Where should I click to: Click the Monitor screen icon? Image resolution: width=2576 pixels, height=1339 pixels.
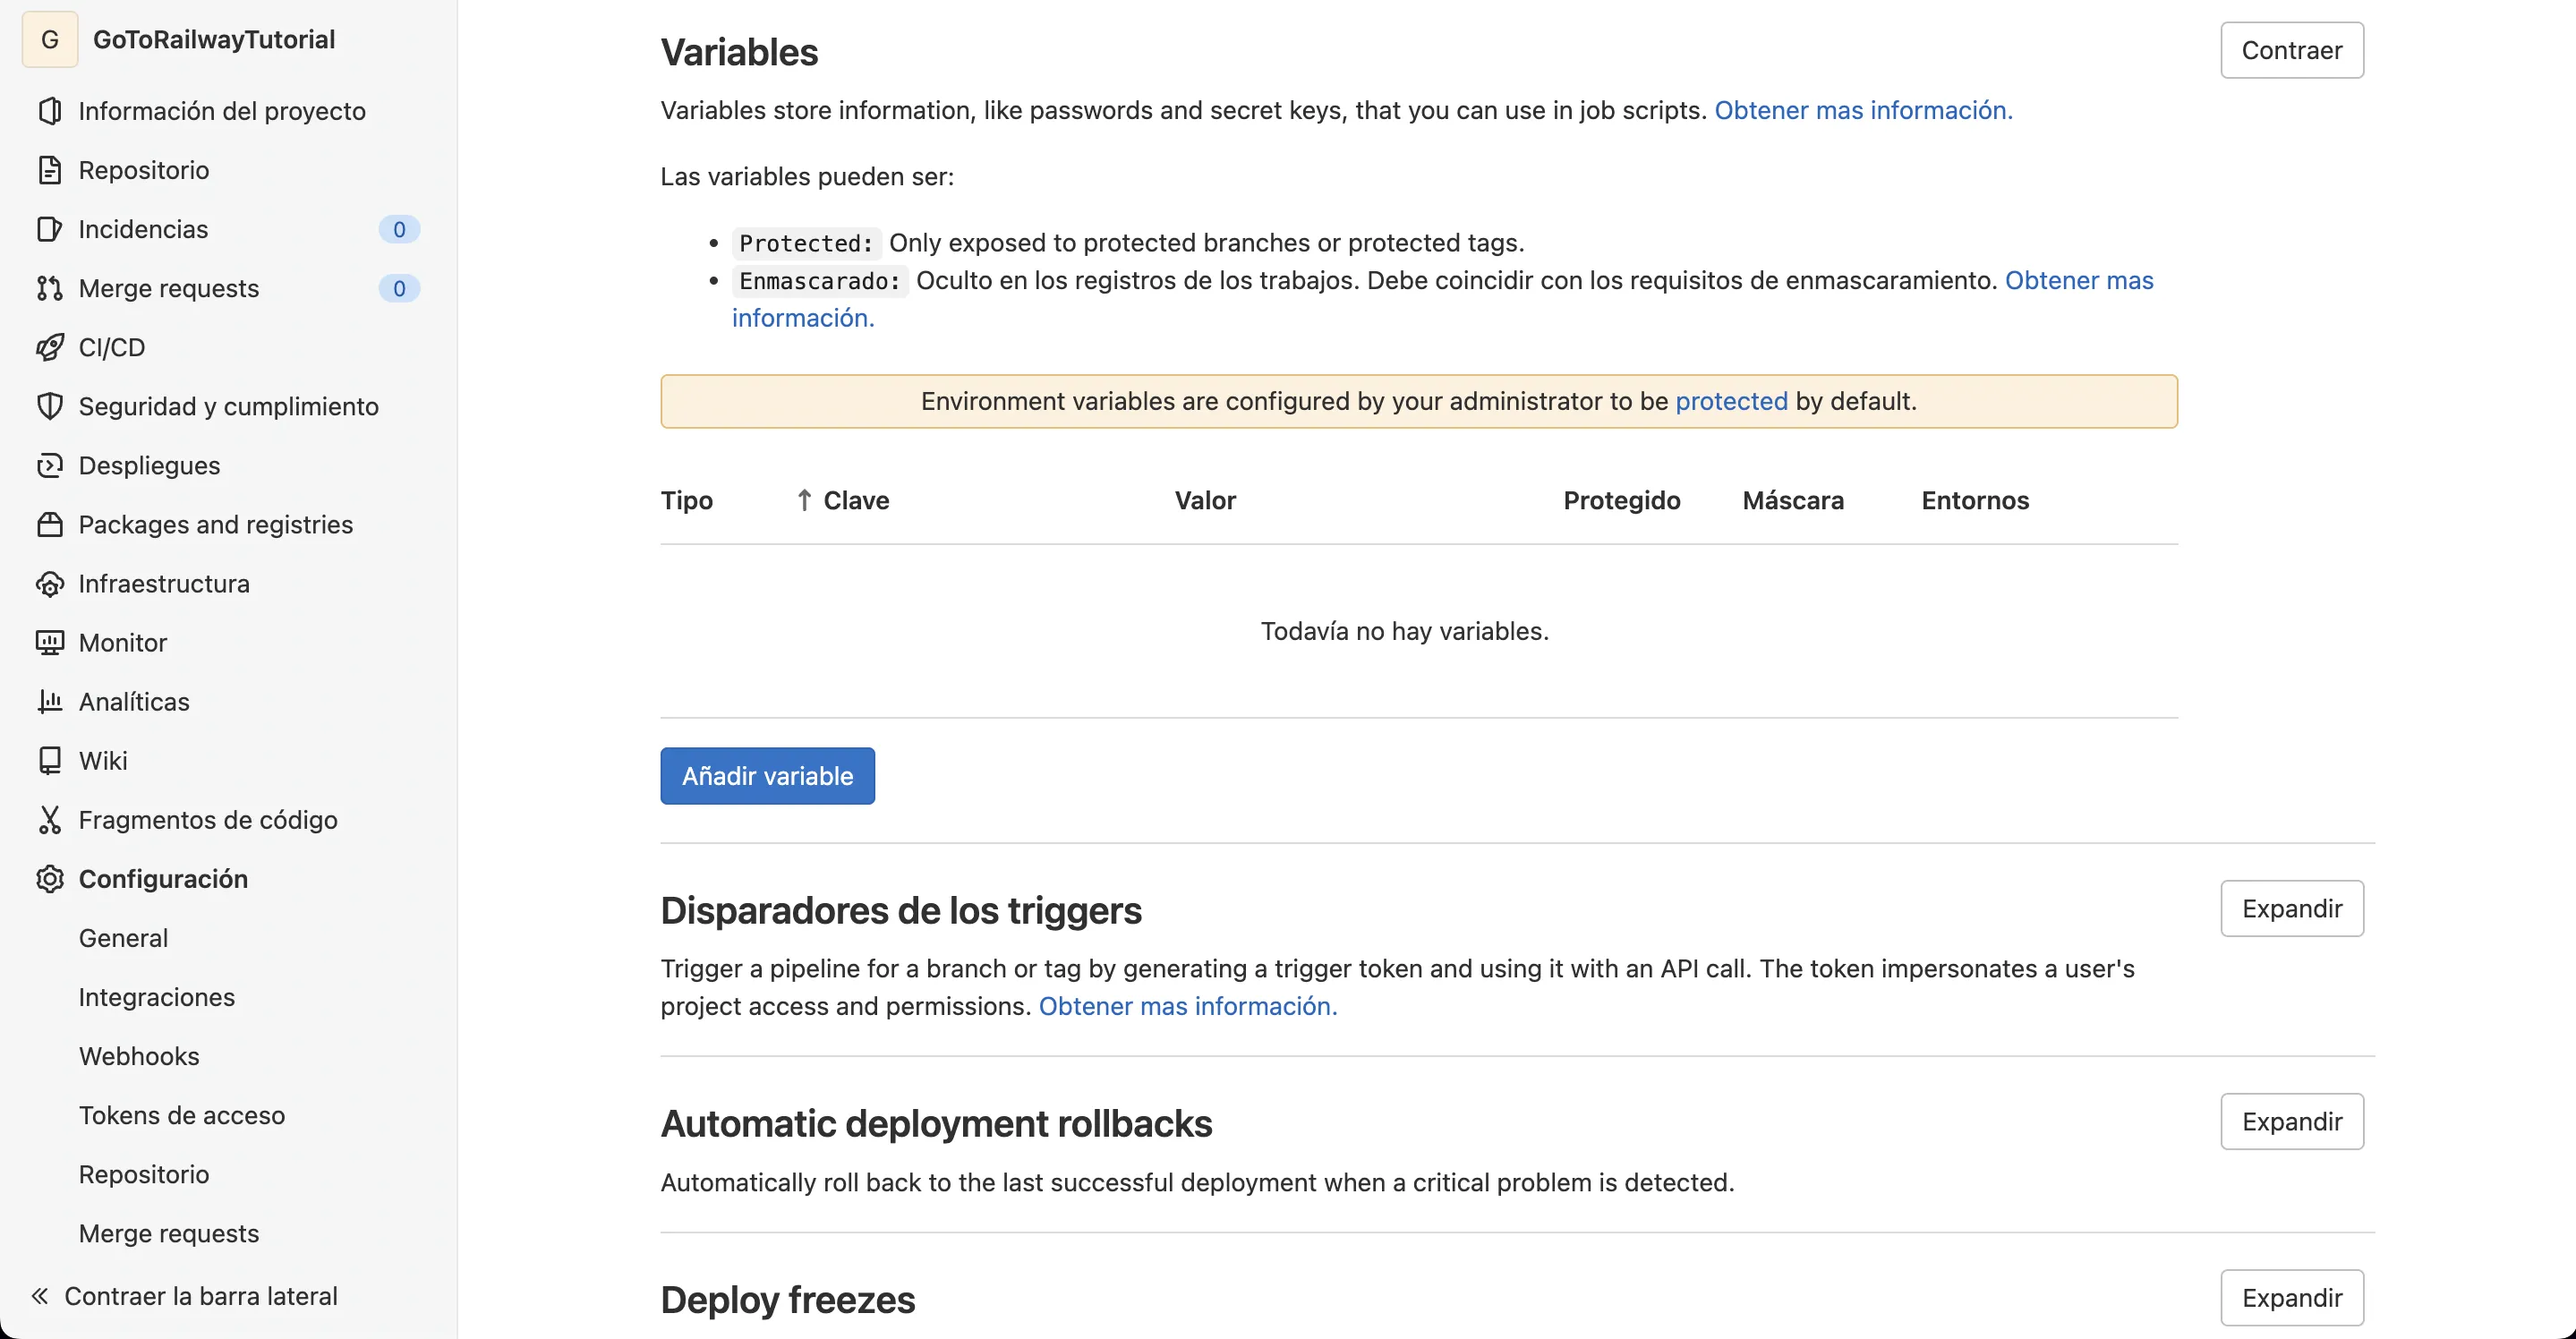[x=49, y=642]
